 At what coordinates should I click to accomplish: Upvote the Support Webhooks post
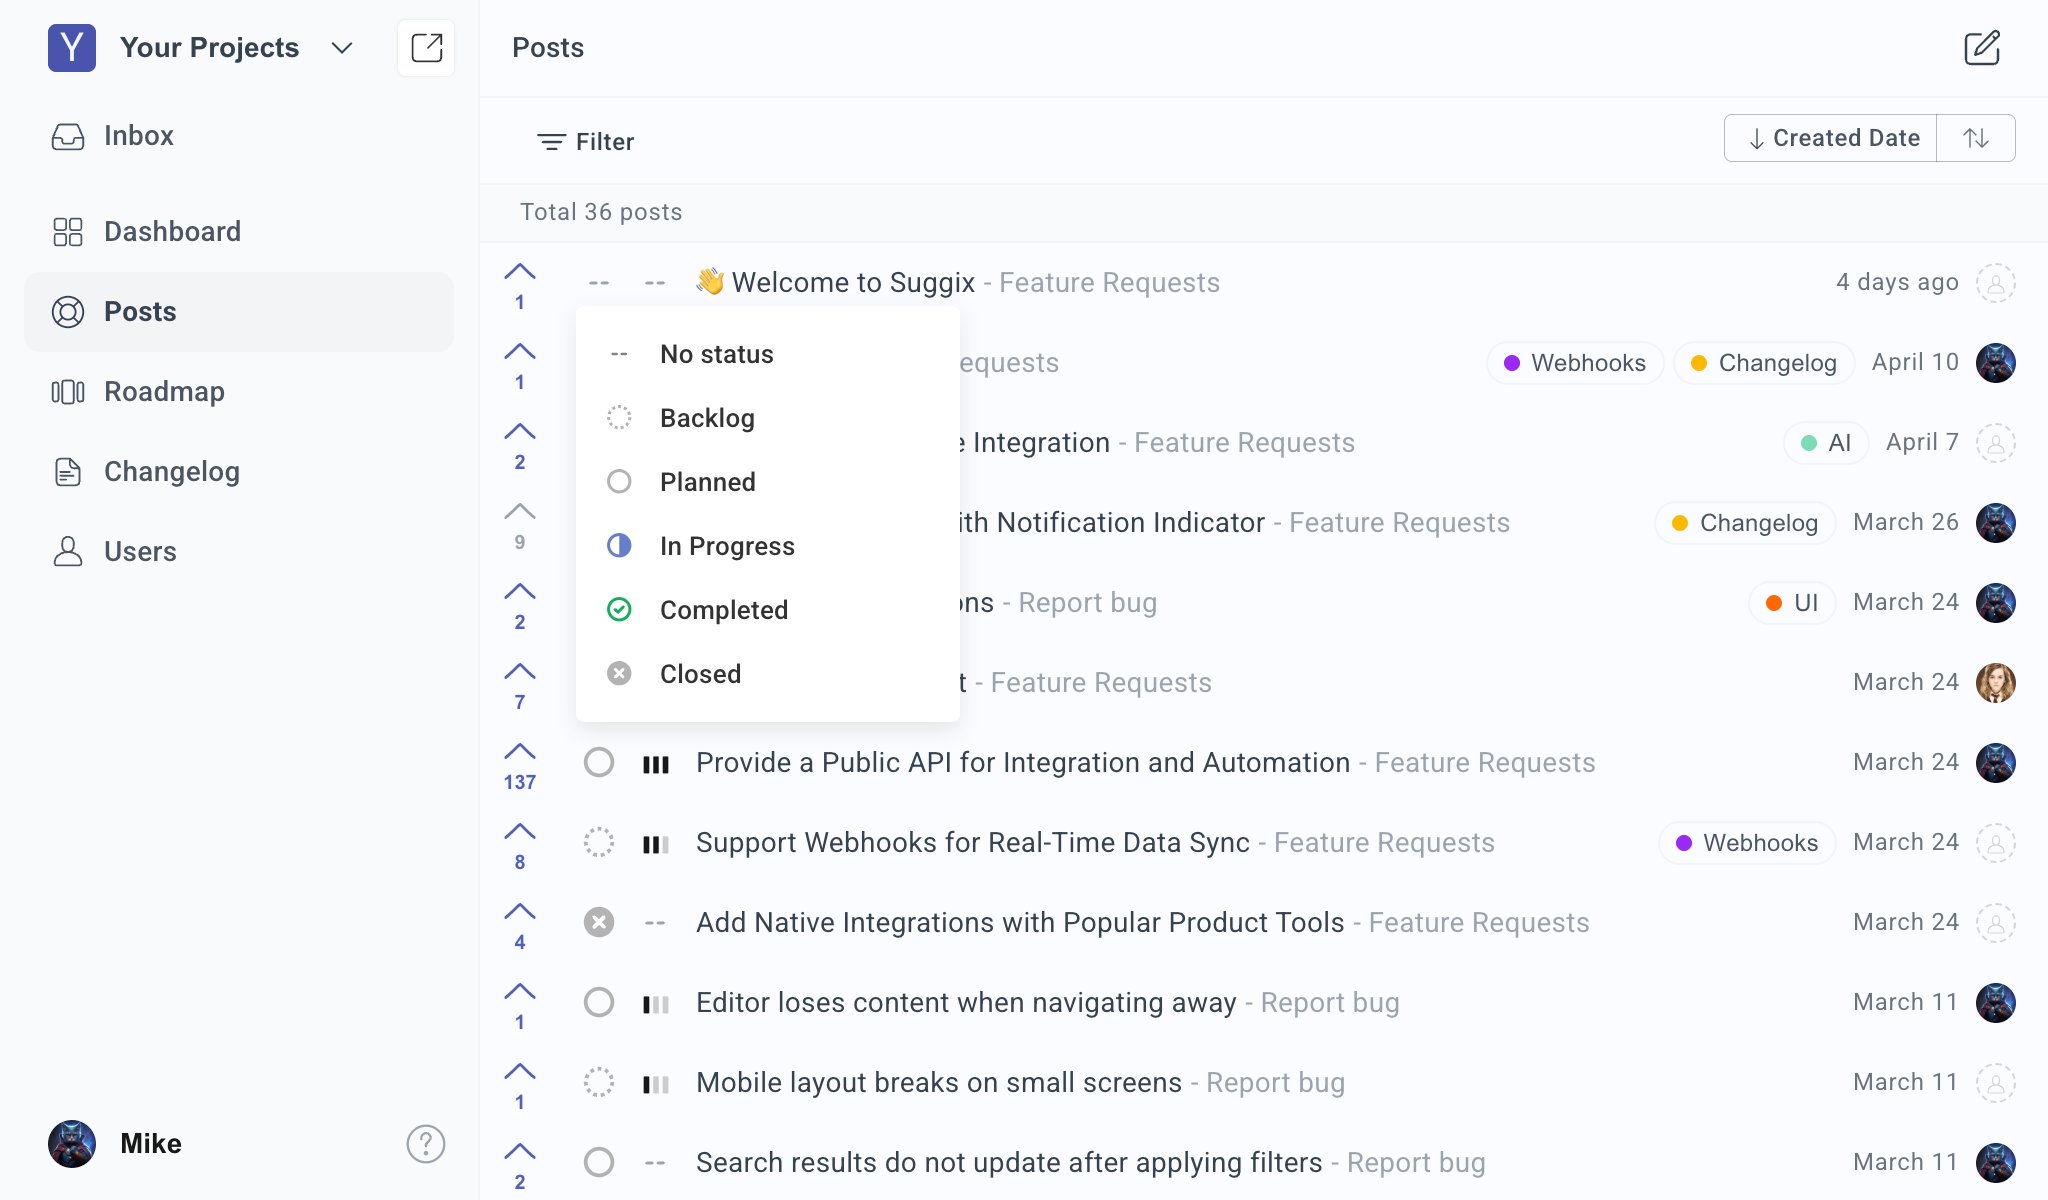[x=520, y=846]
